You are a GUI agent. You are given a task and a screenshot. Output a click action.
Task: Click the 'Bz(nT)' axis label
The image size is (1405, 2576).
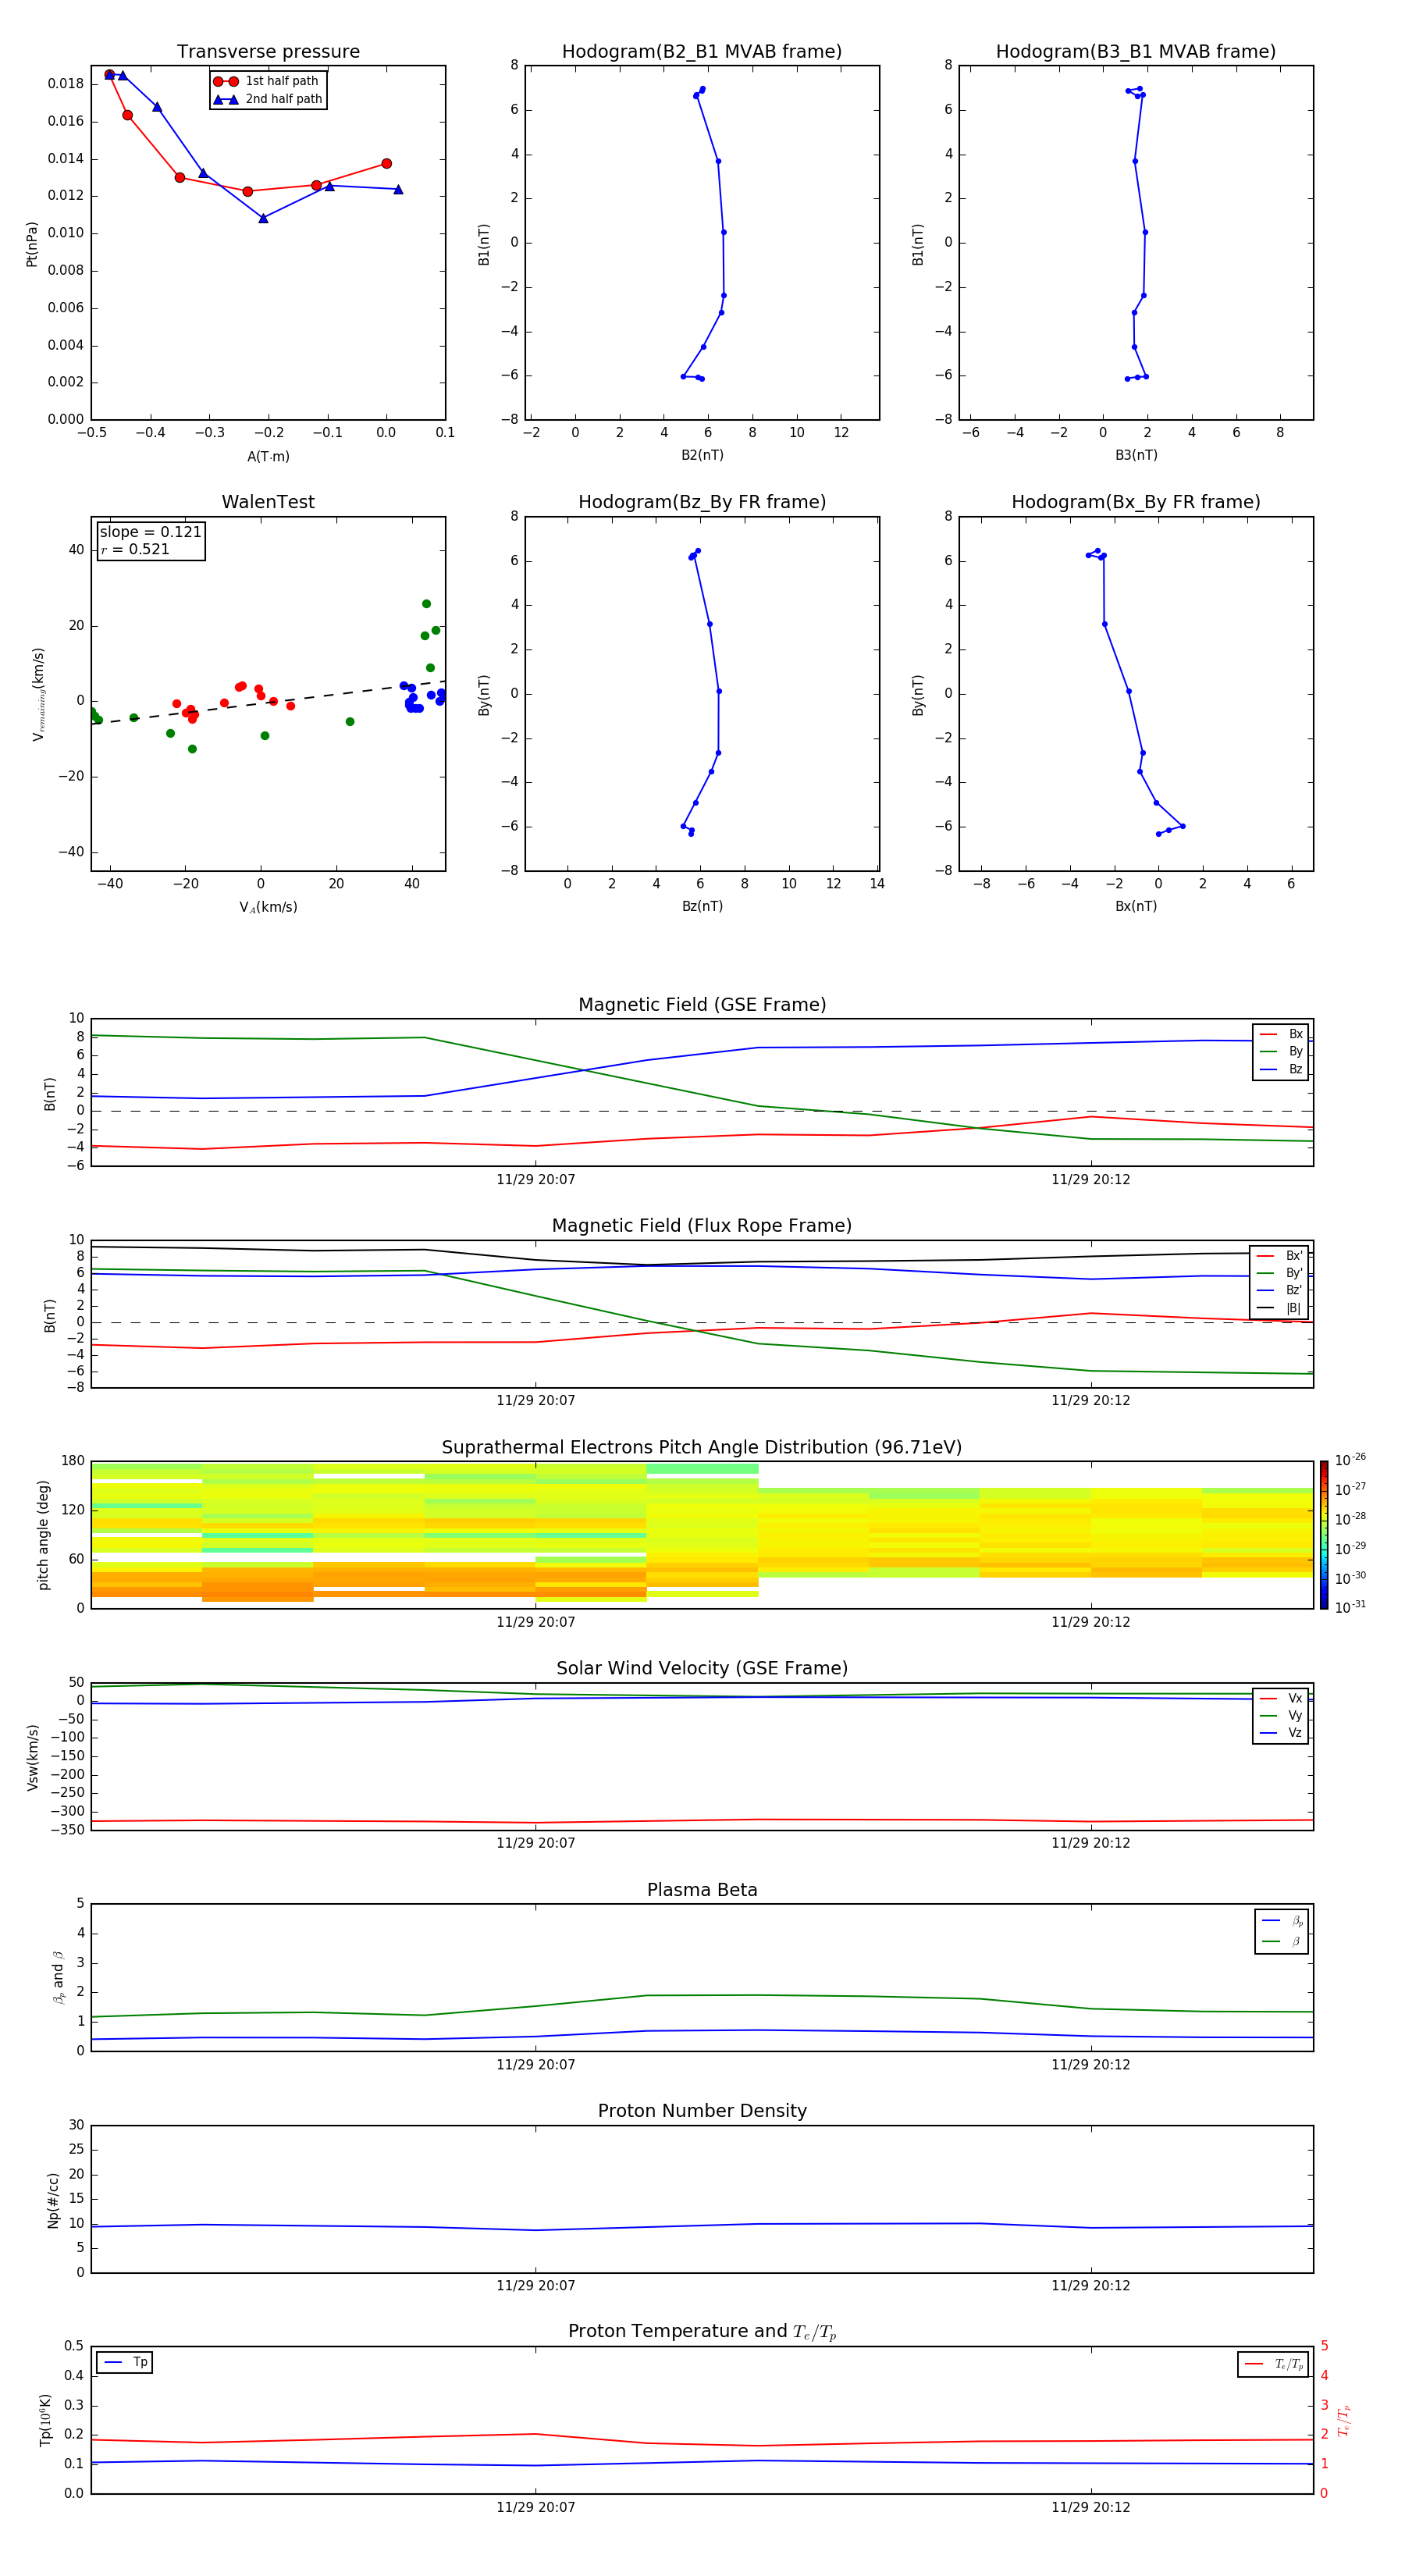pos(702,906)
